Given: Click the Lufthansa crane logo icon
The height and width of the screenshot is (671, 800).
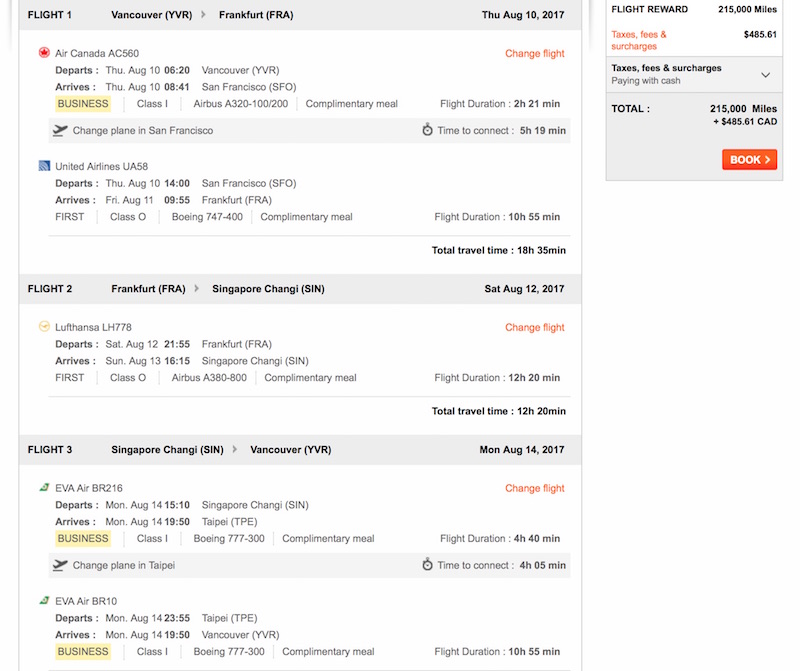Looking at the screenshot, I should (x=44, y=327).
